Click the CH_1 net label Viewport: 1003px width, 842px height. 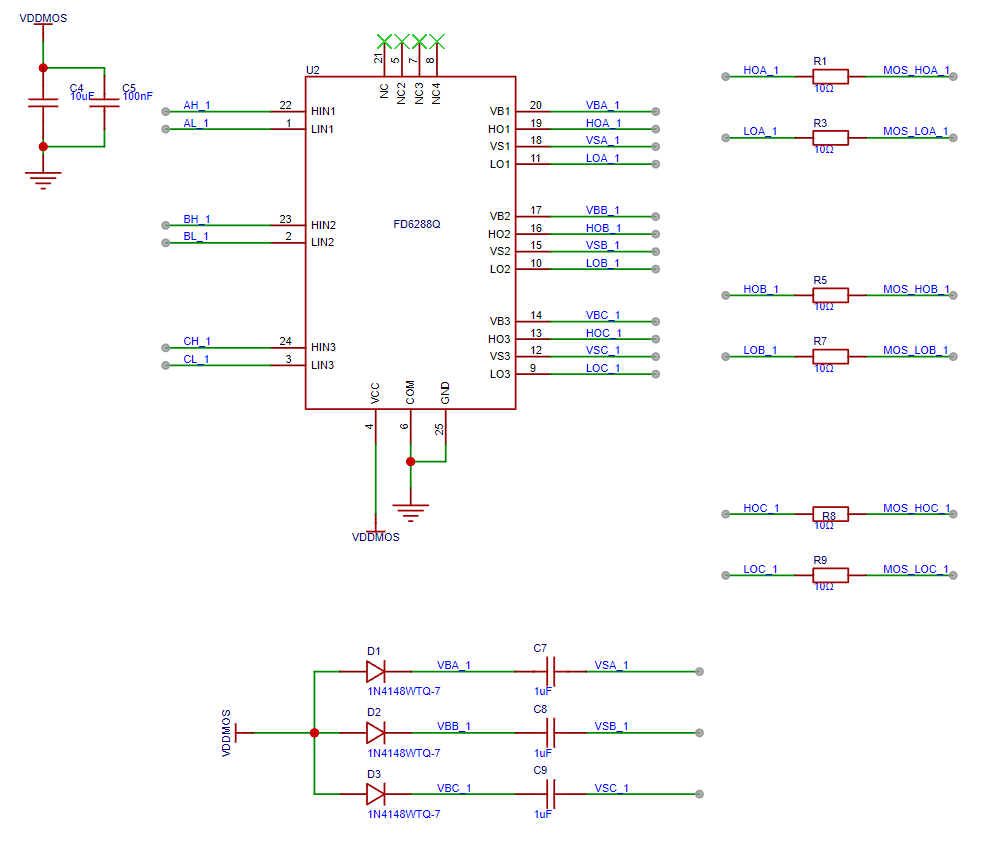196,342
